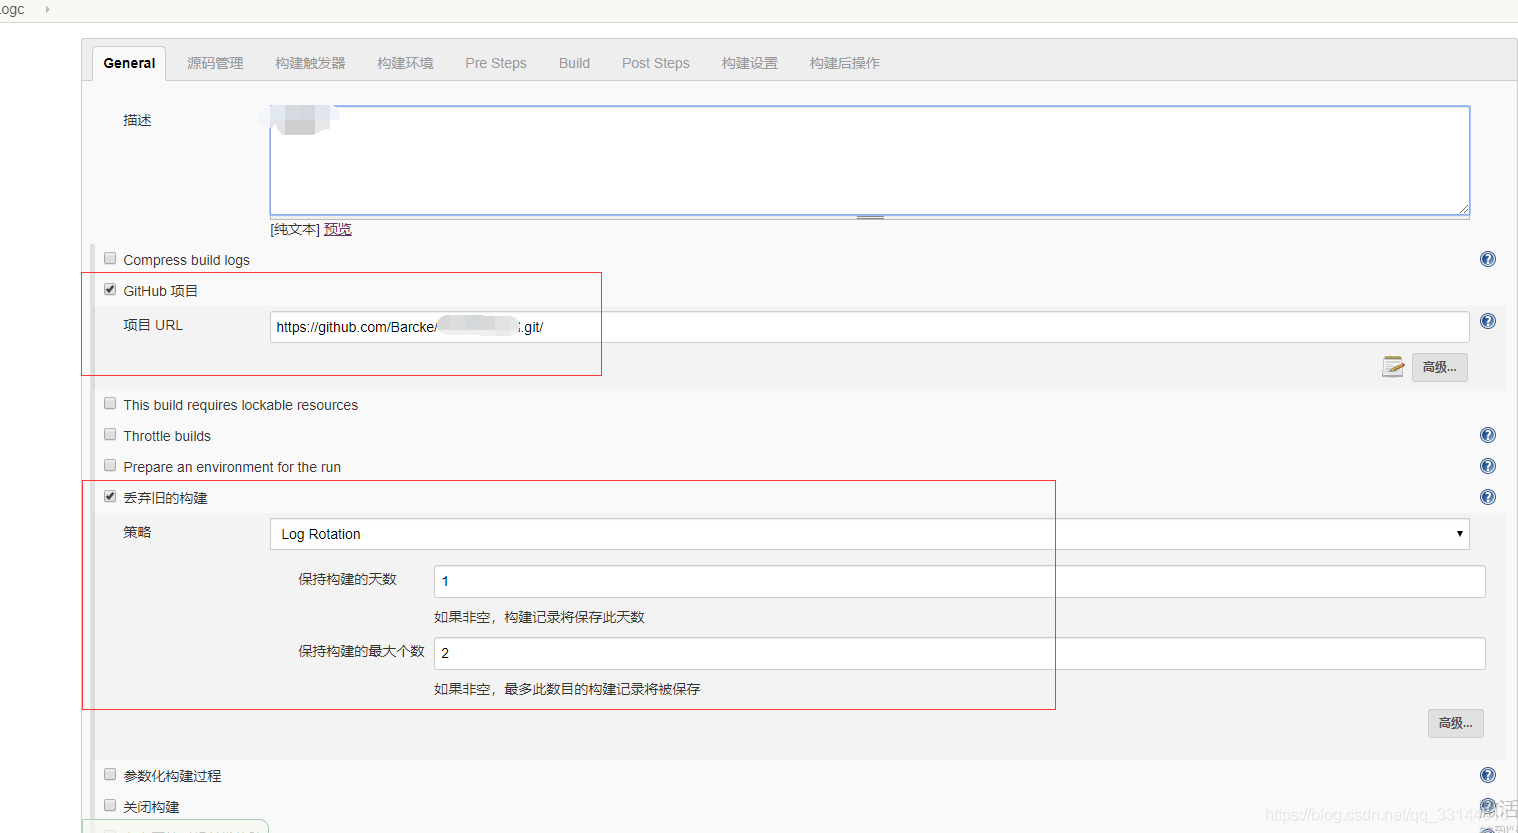Open the Log Rotation strategy dropdown
1518x833 pixels.
869,534
